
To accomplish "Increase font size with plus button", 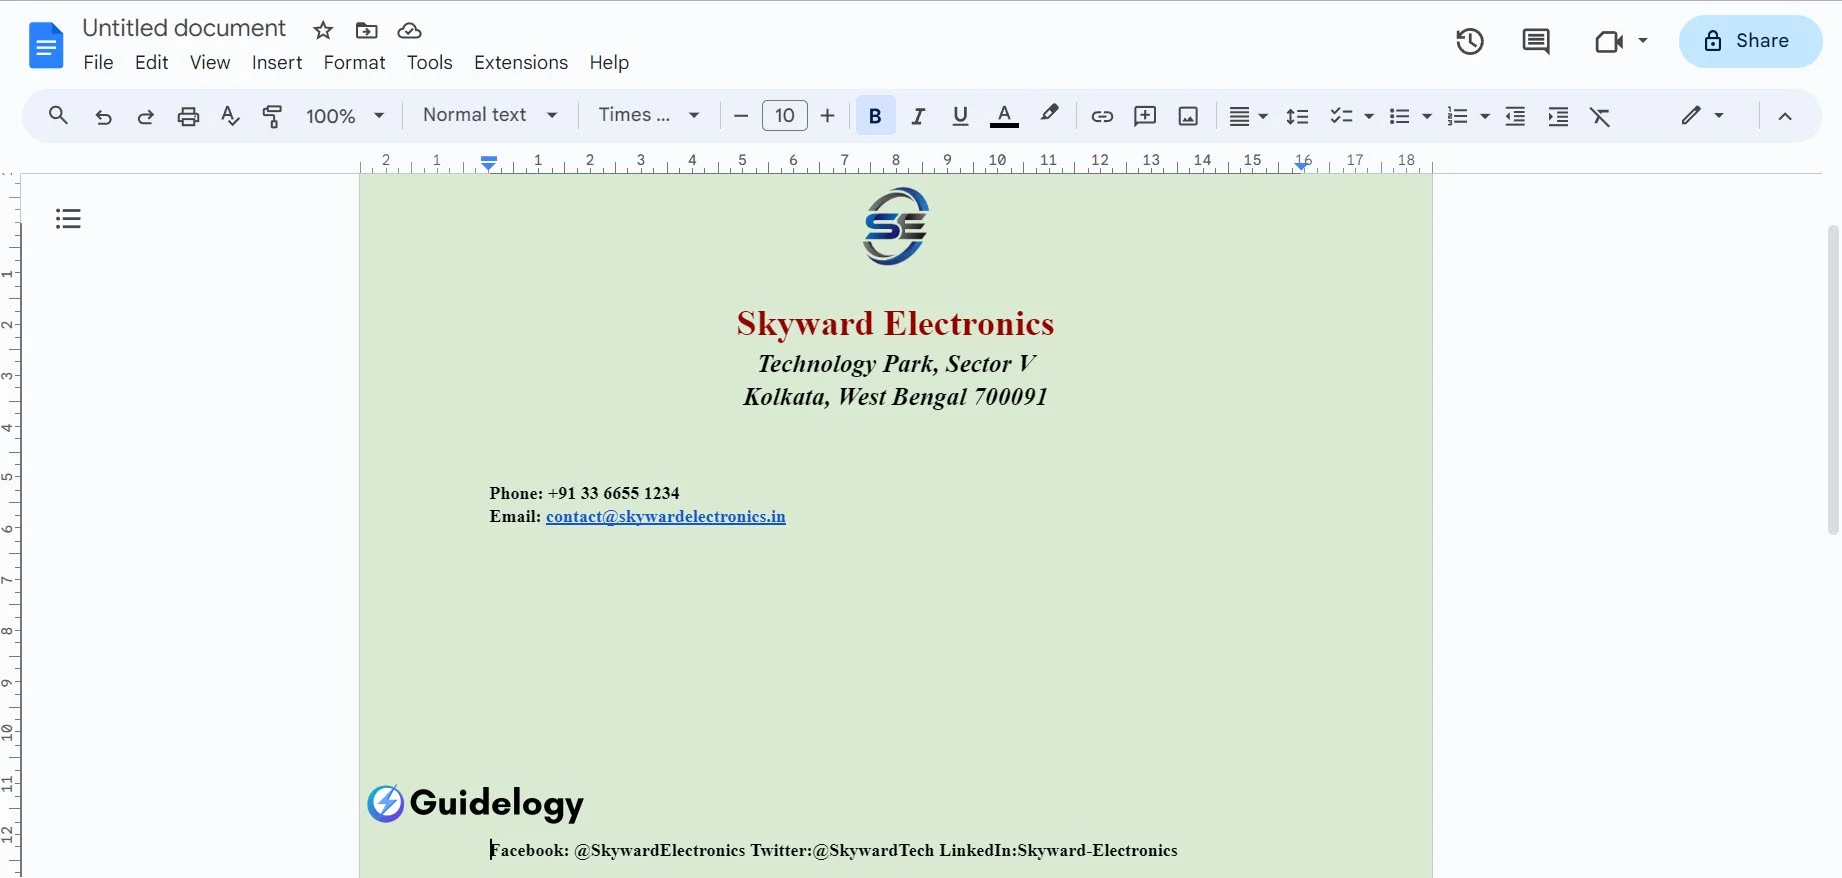I will coord(827,116).
